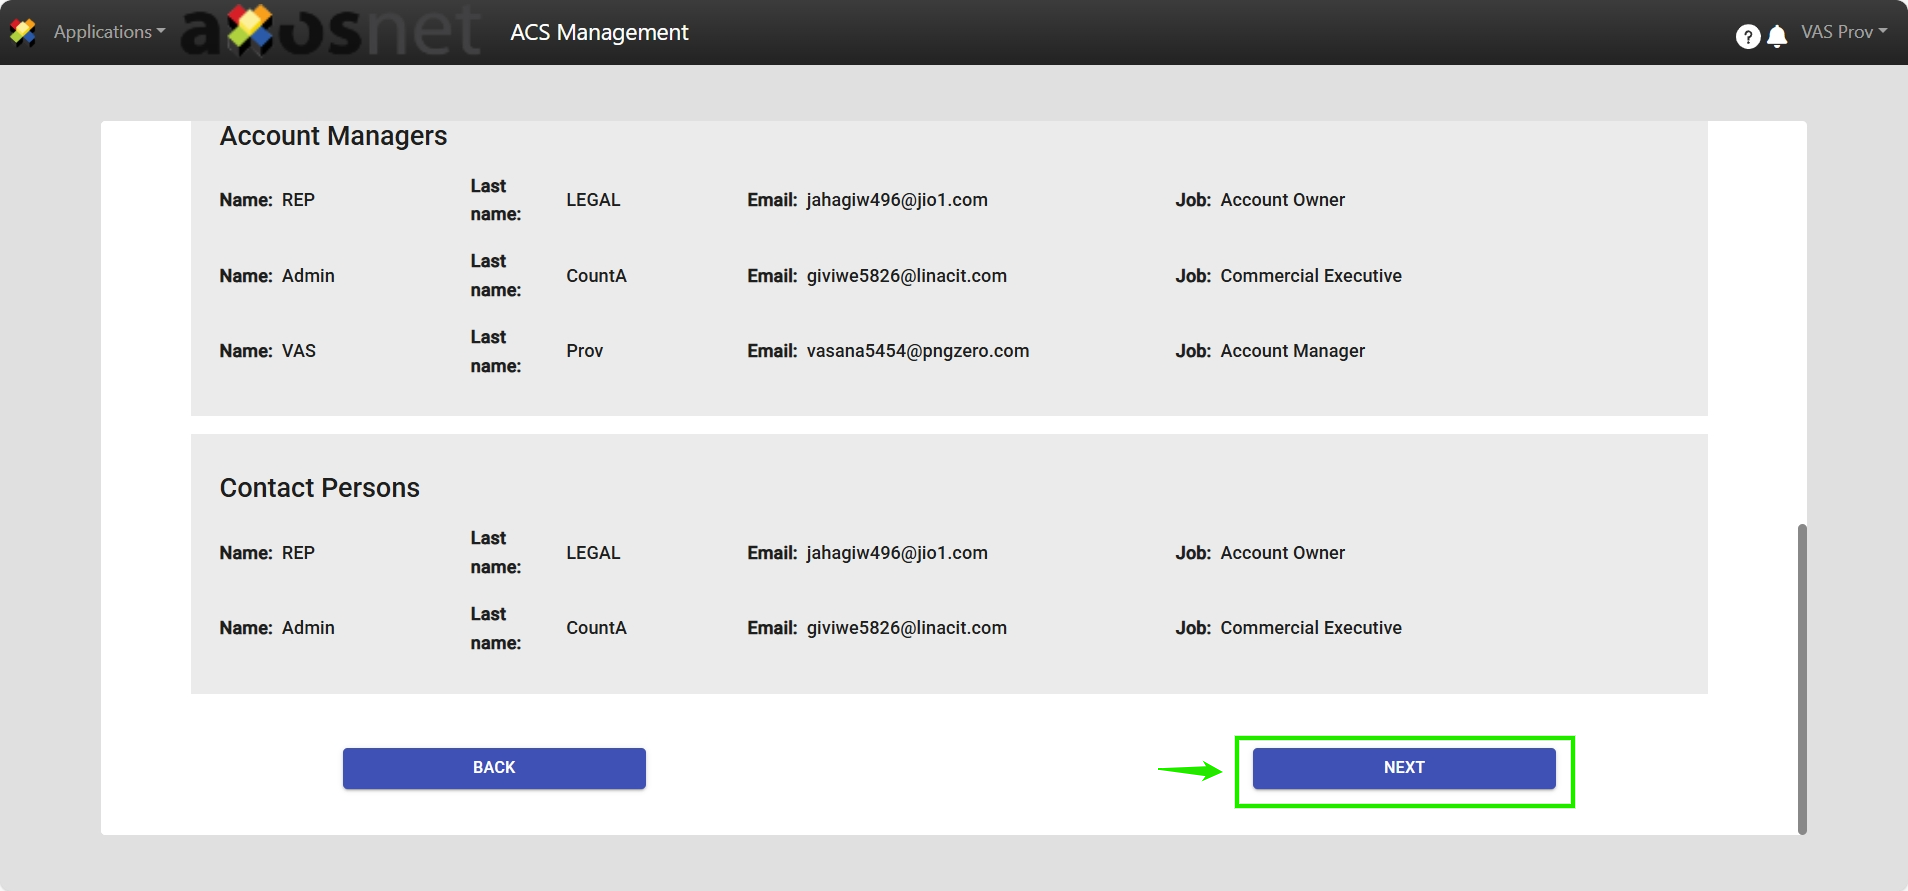Click jahagiw496@jio1.com email under Account Managers
The width and height of the screenshot is (1908, 891).
point(896,200)
